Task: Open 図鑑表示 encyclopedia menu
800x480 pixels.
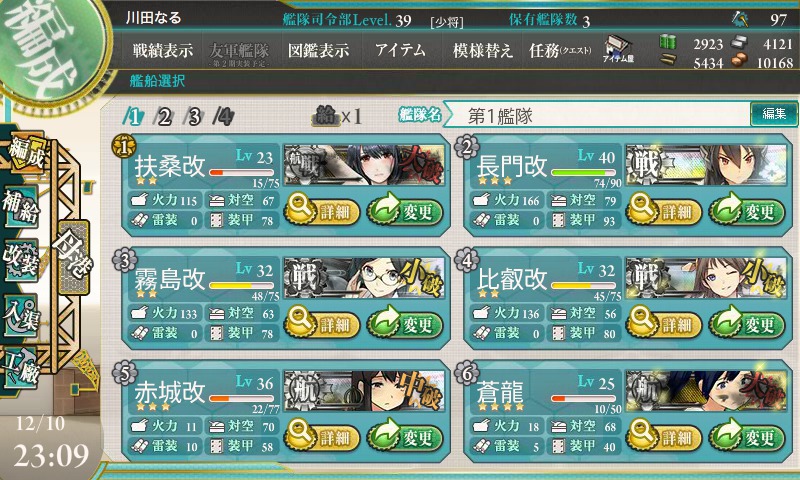Action: [x=318, y=50]
